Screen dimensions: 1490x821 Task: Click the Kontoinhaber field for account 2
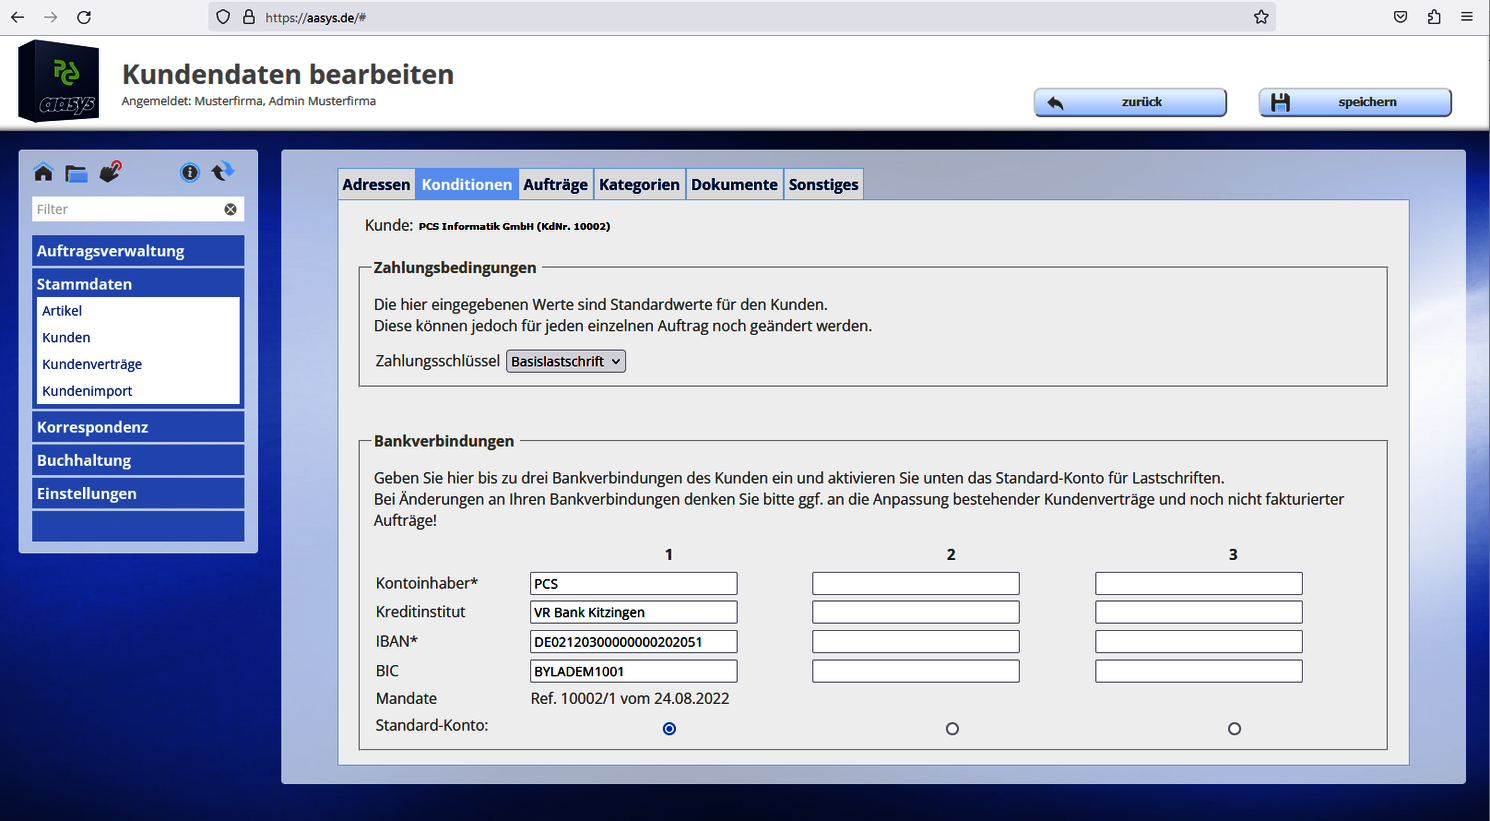(x=916, y=583)
